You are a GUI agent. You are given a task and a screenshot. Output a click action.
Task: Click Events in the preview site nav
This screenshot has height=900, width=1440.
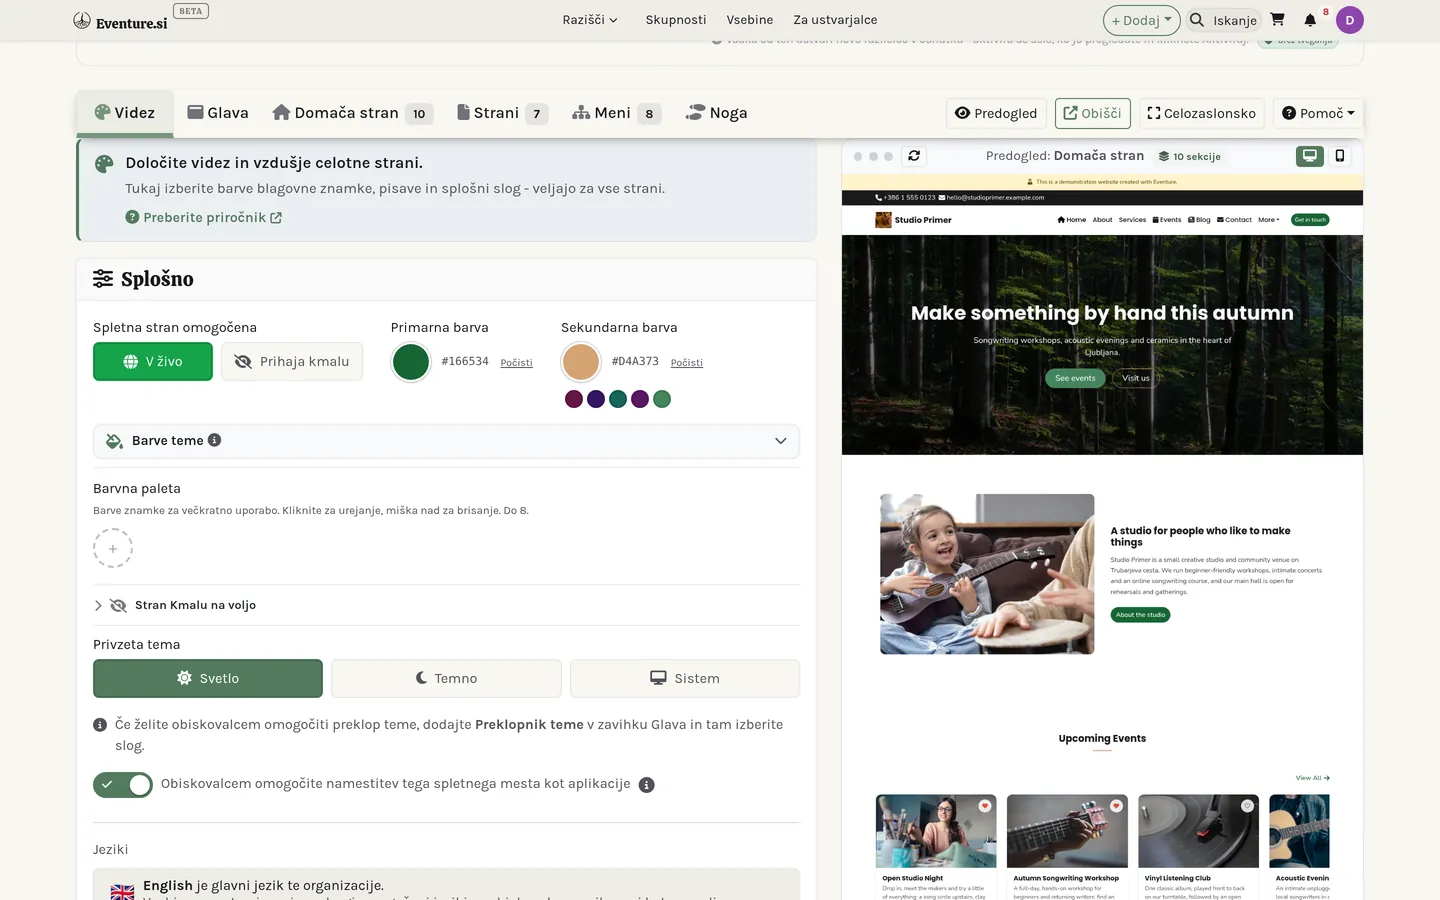pos(1166,220)
